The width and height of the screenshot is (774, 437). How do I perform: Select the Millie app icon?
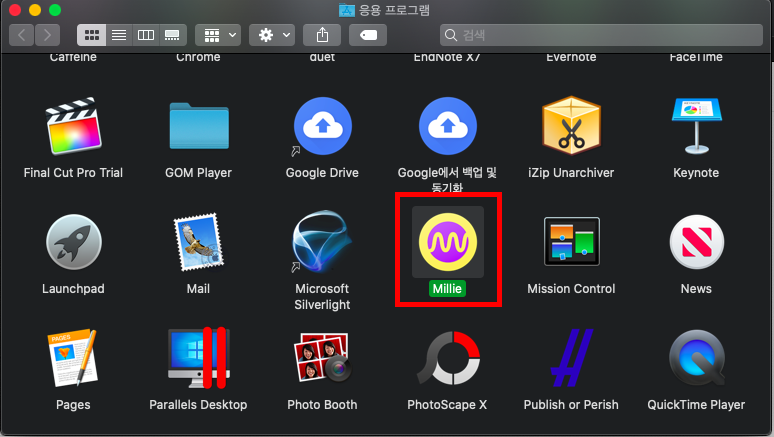[448, 242]
